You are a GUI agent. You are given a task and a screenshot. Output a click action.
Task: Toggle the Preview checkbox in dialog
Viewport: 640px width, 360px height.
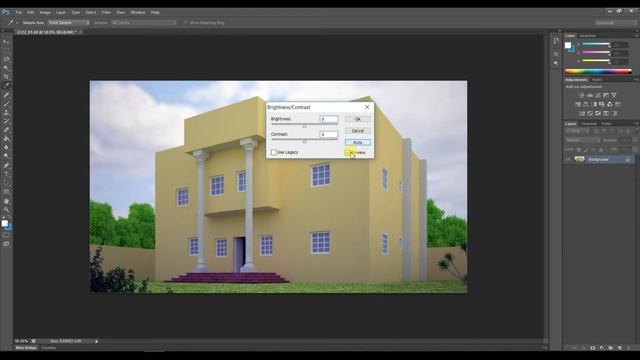(x=347, y=152)
